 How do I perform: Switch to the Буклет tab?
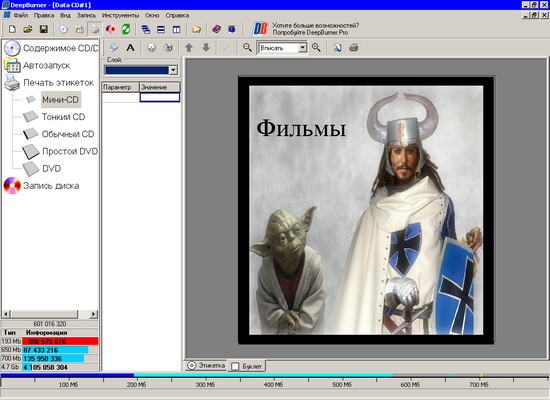[247, 366]
